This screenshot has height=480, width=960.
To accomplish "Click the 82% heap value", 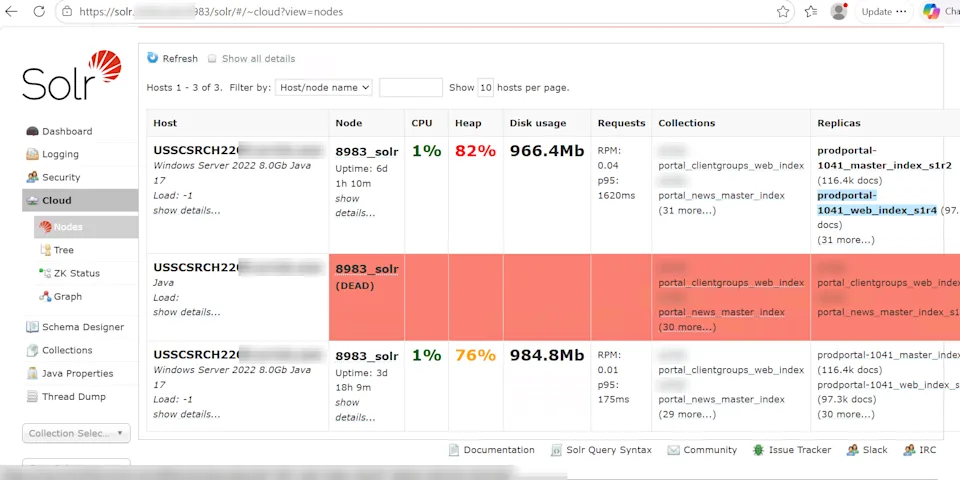I will (475, 151).
